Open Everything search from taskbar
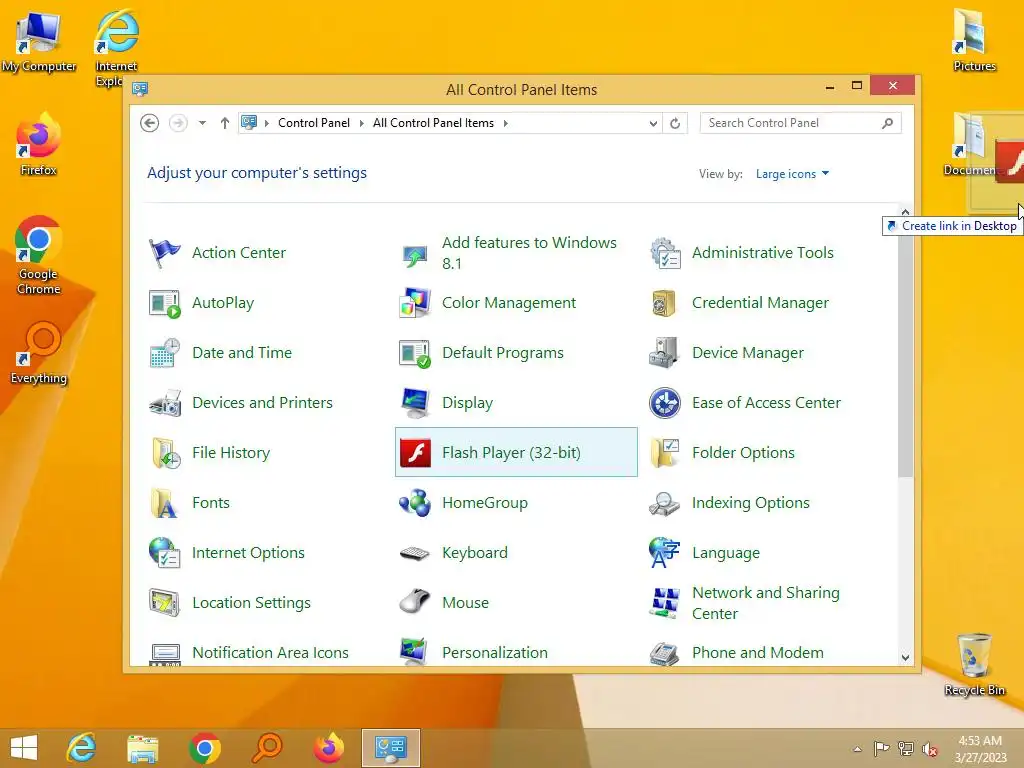The image size is (1024, 768). [266, 748]
